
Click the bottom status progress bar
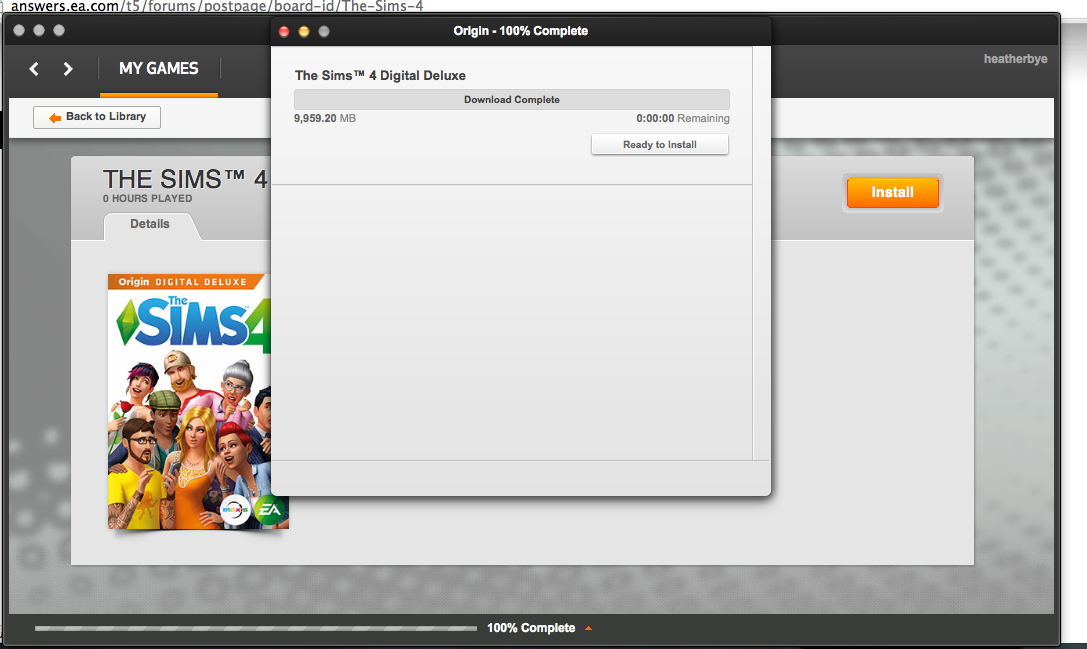coord(255,629)
